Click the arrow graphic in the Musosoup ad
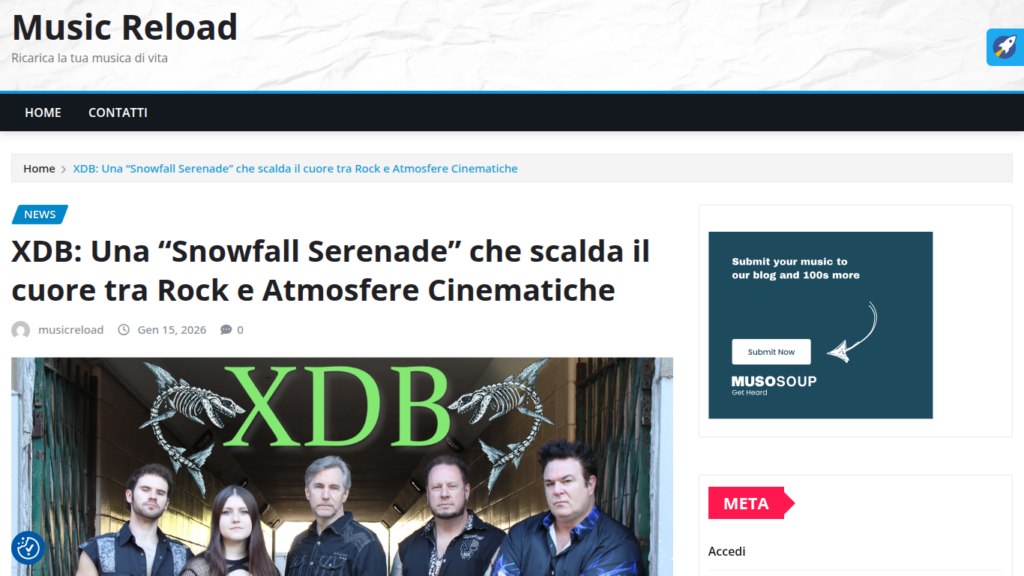This screenshot has height=576, width=1024. (x=853, y=332)
